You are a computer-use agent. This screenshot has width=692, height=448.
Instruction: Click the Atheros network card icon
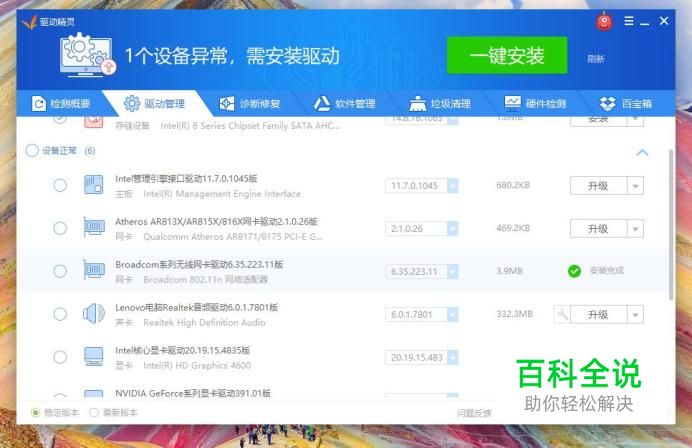coord(94,228)
